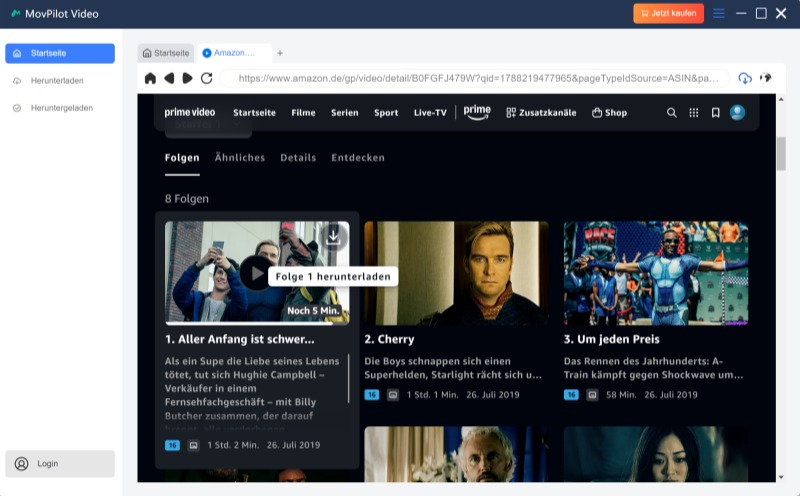Click subtitles icon under Cherry episode

(x=392, y=394)
